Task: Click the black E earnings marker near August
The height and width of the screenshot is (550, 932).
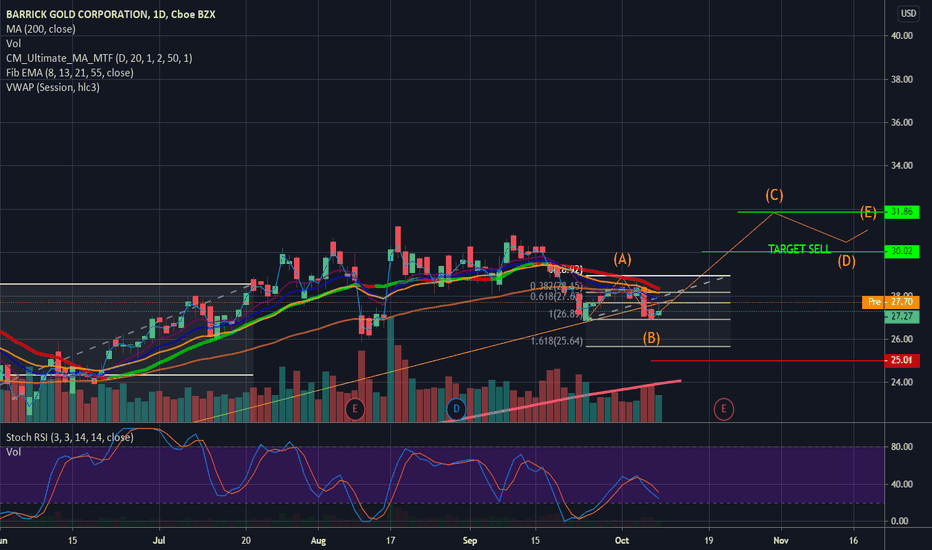Action: [x=355, y=409]
